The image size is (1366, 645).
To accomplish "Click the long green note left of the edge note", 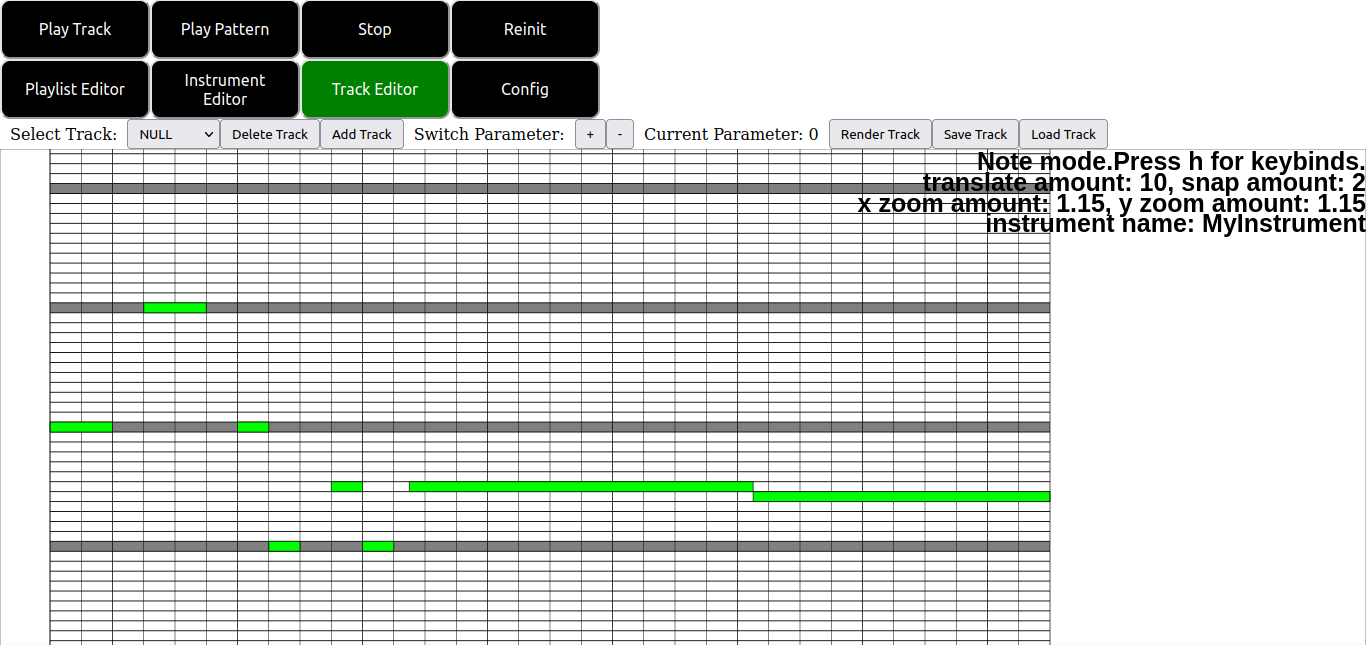I will pyautogui.click(x=580, y=487).
